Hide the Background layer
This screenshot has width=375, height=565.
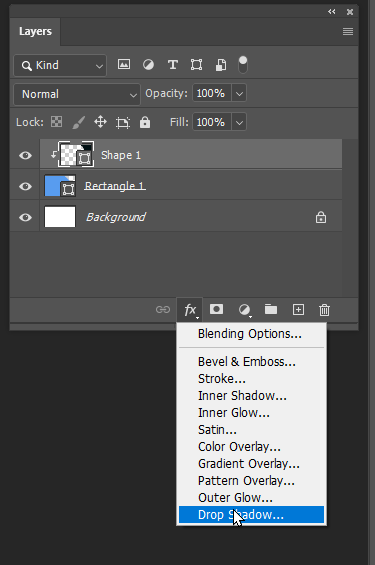(25, 217)
